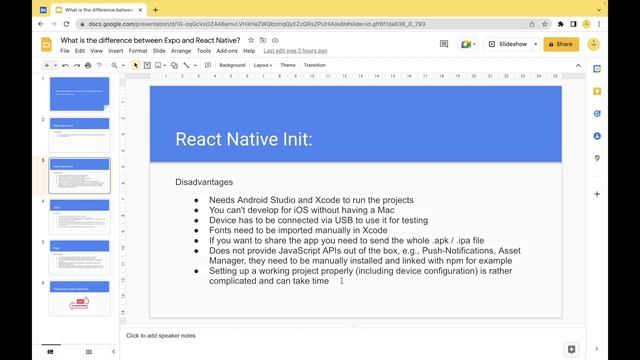
Task: Click the Undo icon
Action: (65, 65)
